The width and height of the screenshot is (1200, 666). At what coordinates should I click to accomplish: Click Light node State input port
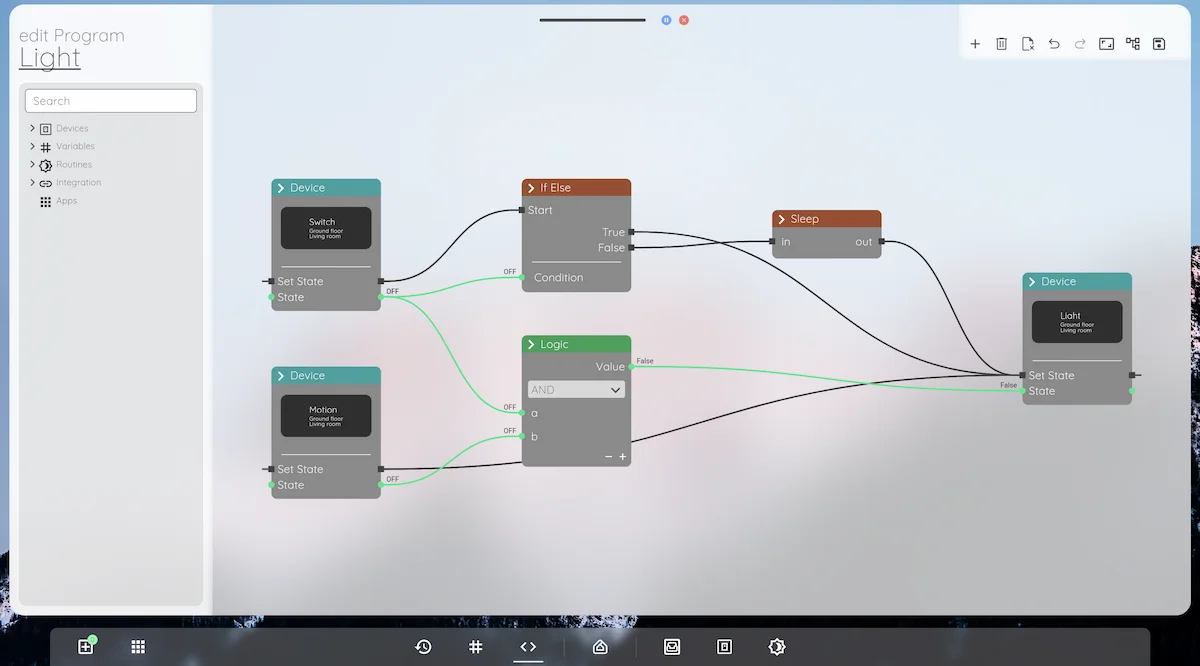(x=1022, y=391)
